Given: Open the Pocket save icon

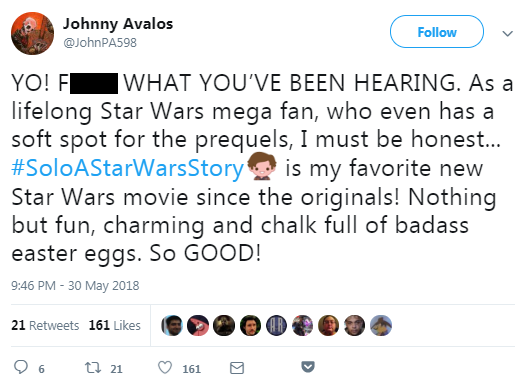Looking at the screenshot, I should (x=308, y=366).
